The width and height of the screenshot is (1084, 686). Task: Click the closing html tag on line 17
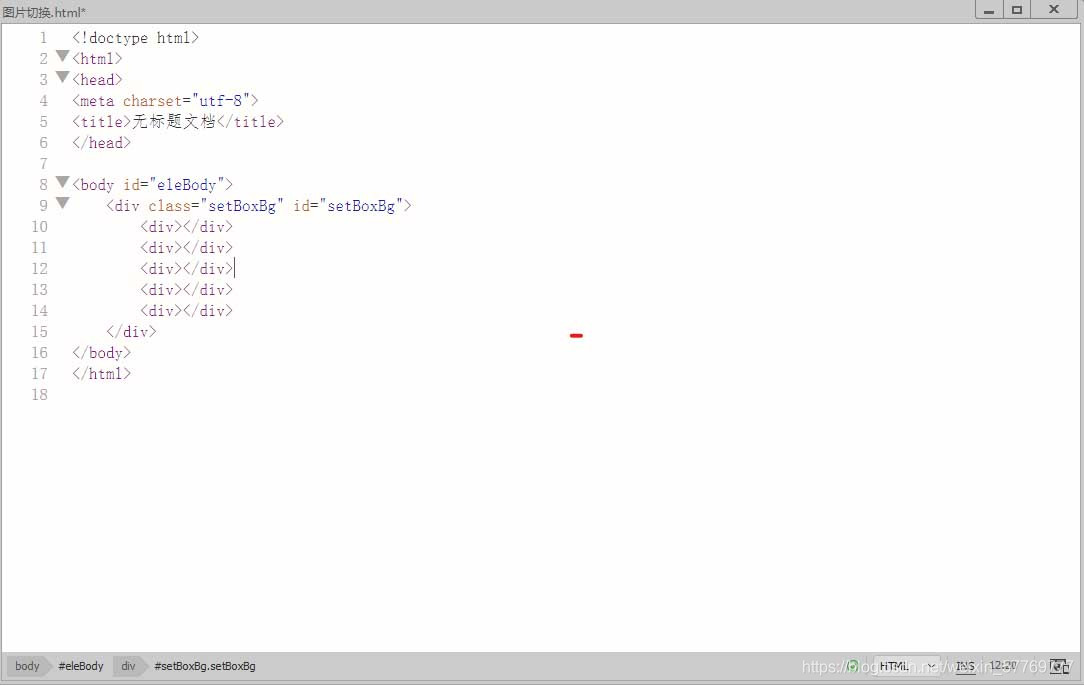pyautogui.click(x=101, y=373)
